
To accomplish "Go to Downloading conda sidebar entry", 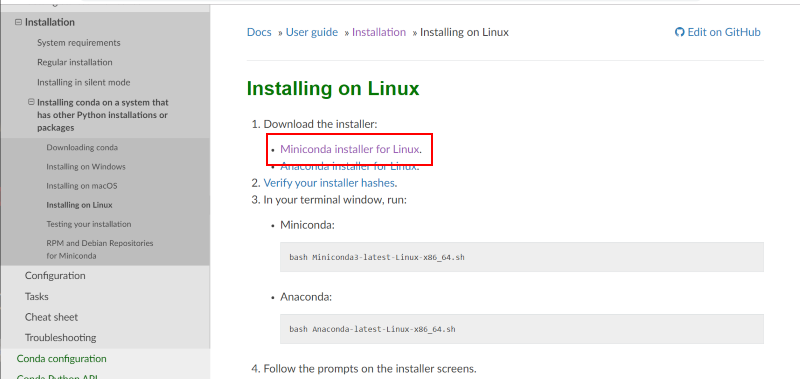I will [x=82, y=147].
